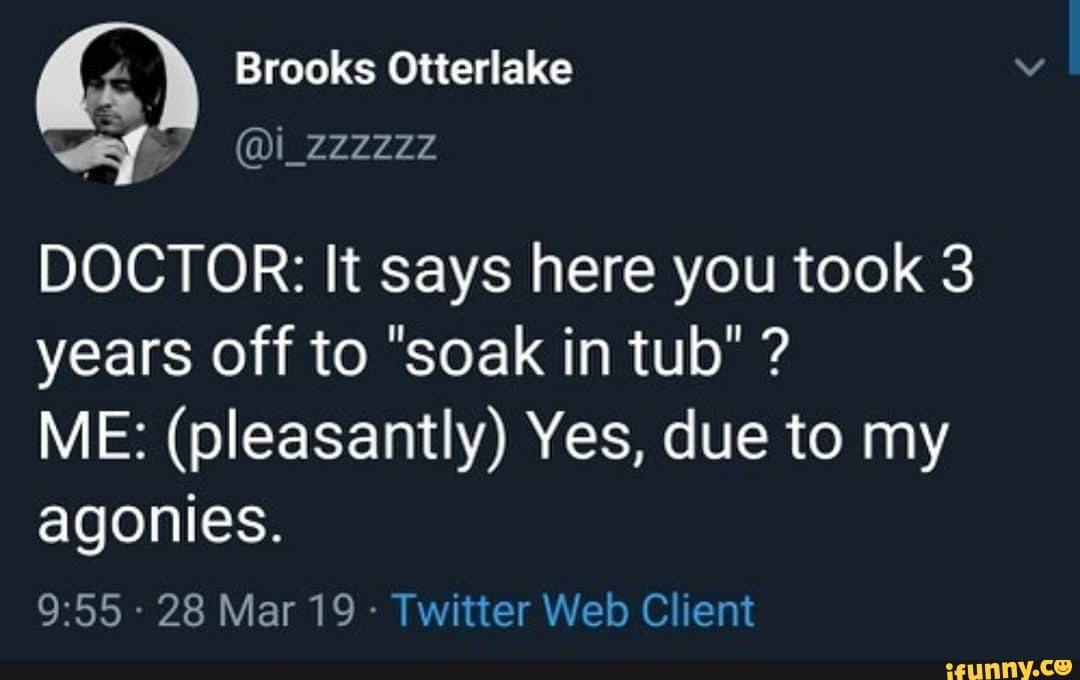Viewport: 1080px width, 680px height.
Task: Click Brooks Otterlake's profile avatar
Action: (117, 103)
